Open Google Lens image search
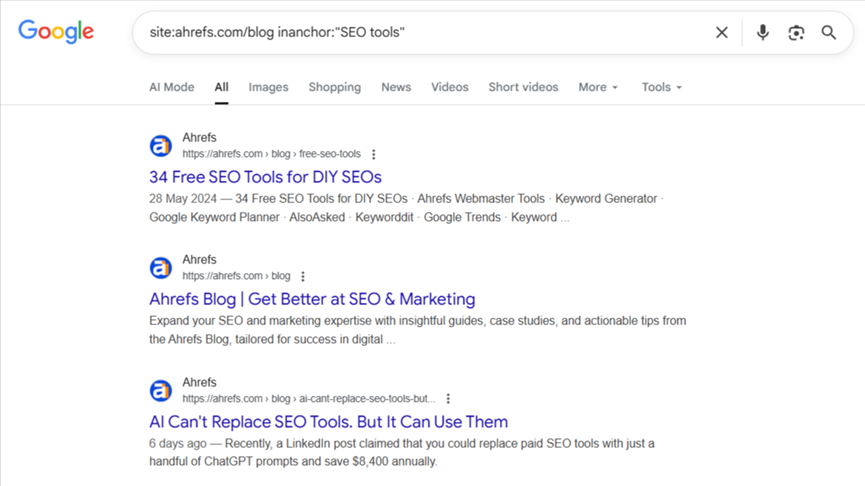Image resolution: width=865 pixels, height=486 pixels. tap(796, 33)
